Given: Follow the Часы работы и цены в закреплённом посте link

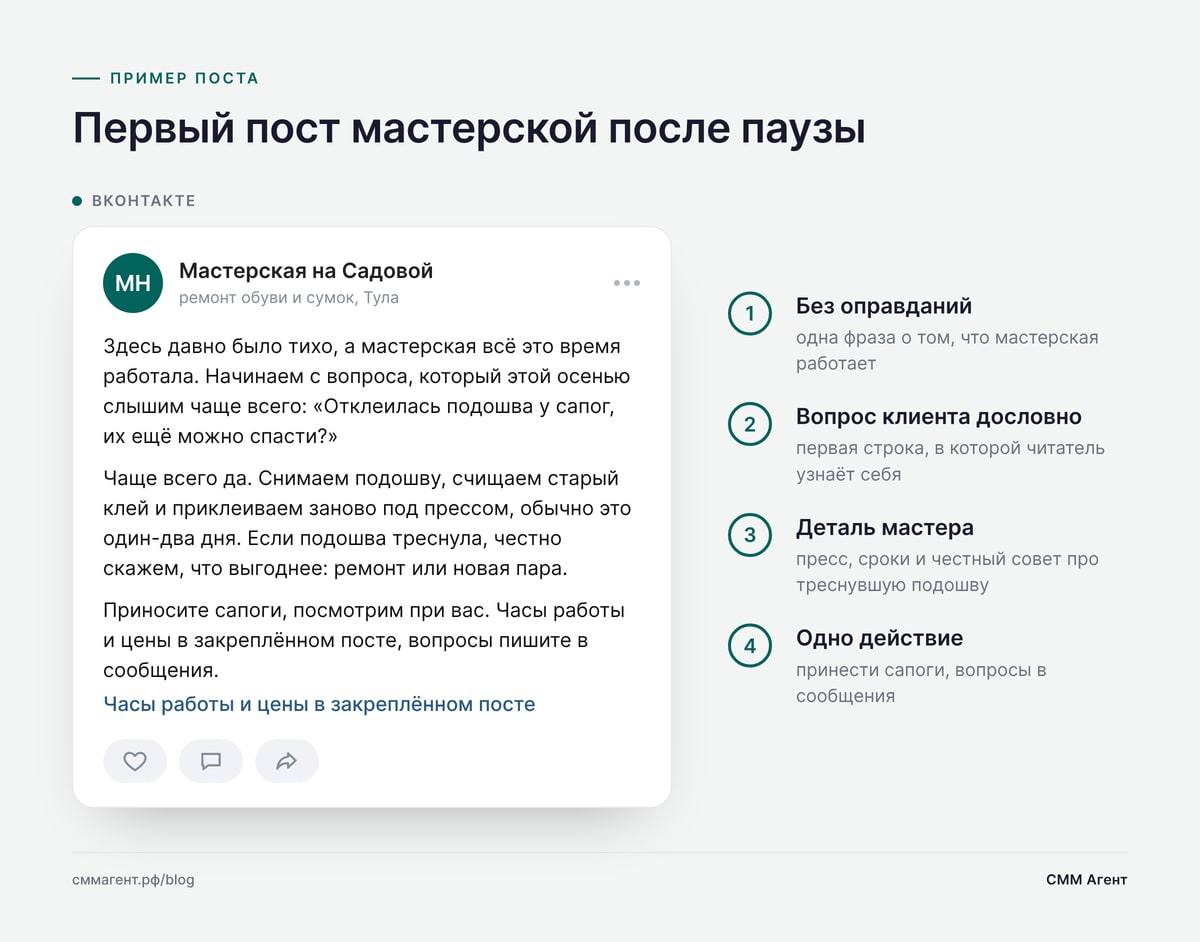Looking at the screenshot, I should click(319, 704).
